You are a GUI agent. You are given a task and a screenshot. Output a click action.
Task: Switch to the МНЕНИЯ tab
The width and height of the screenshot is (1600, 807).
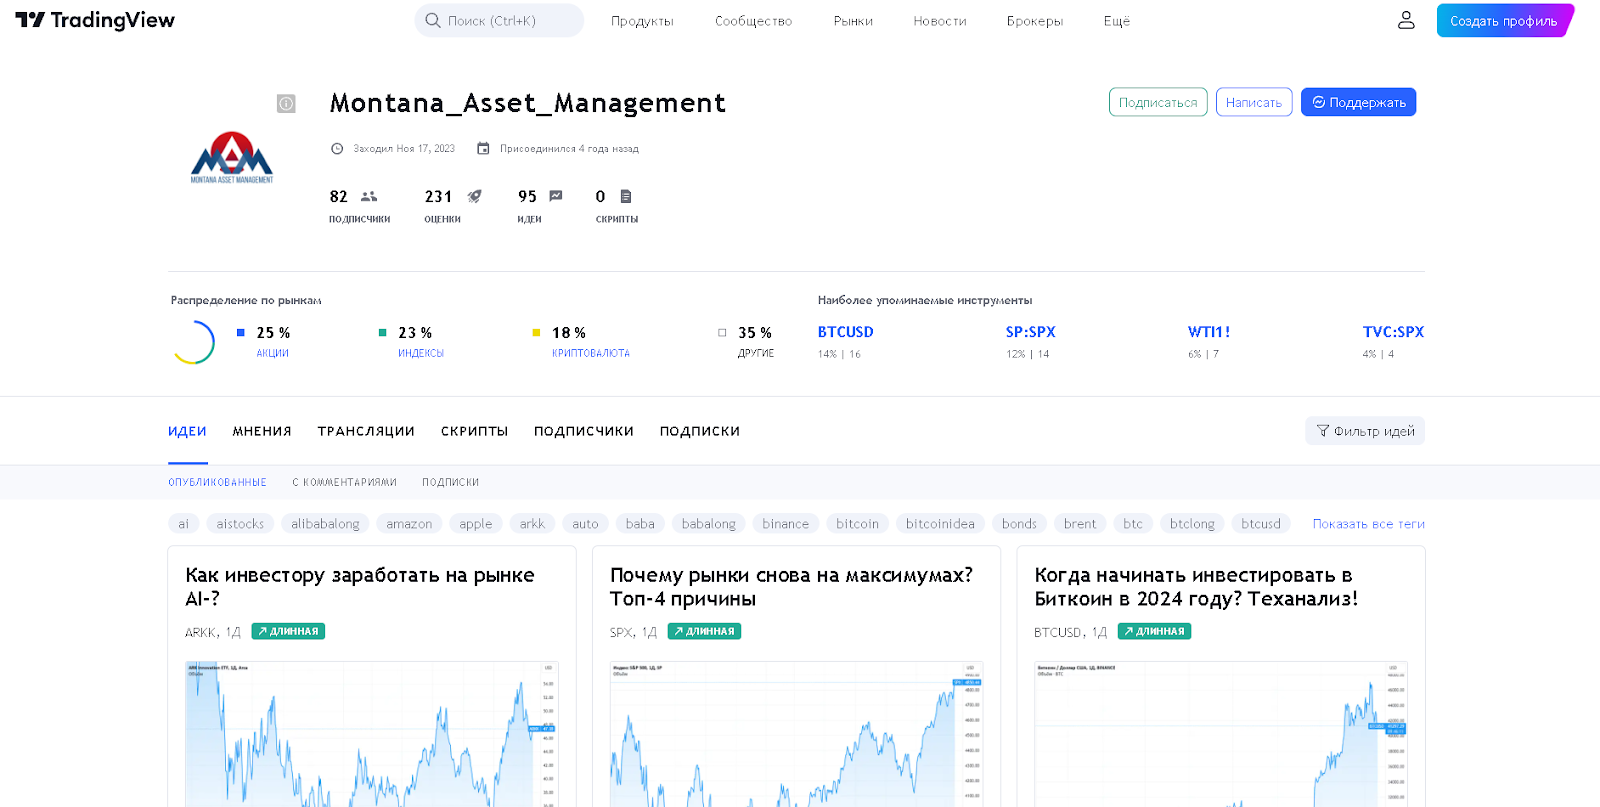(262, 431)
